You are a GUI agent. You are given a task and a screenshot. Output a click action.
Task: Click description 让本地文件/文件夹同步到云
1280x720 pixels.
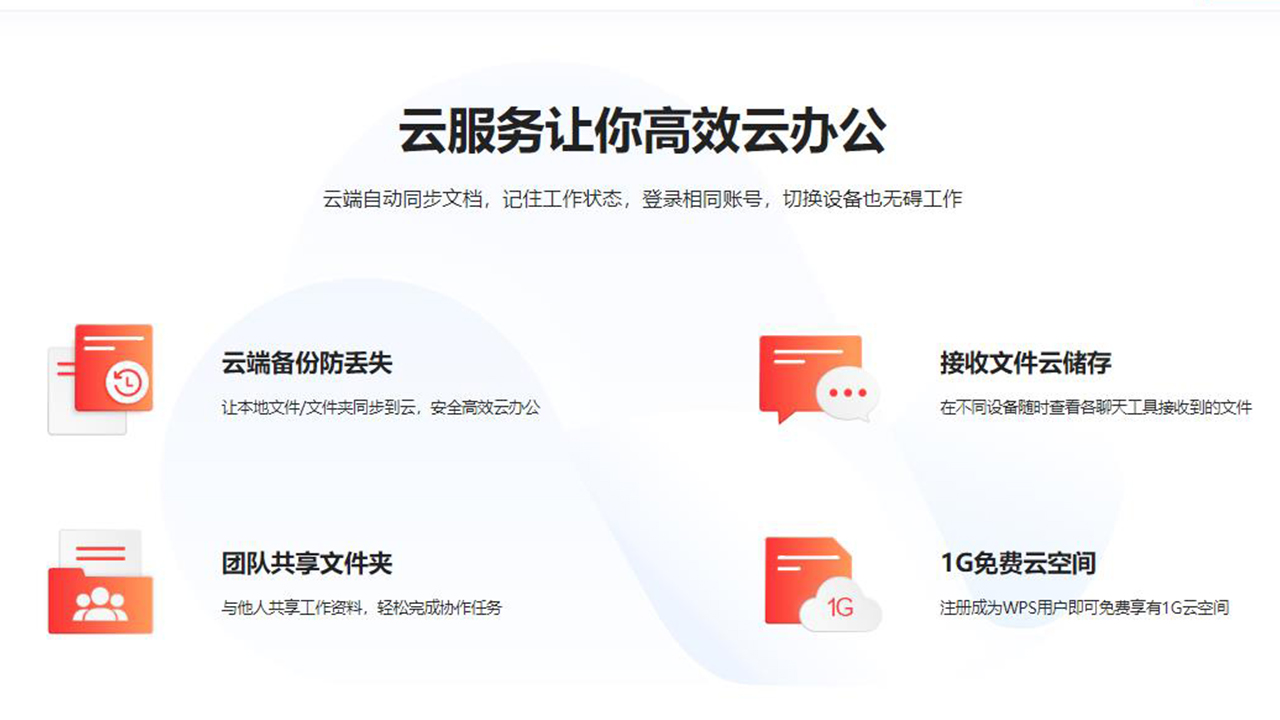tap(380, 408)
